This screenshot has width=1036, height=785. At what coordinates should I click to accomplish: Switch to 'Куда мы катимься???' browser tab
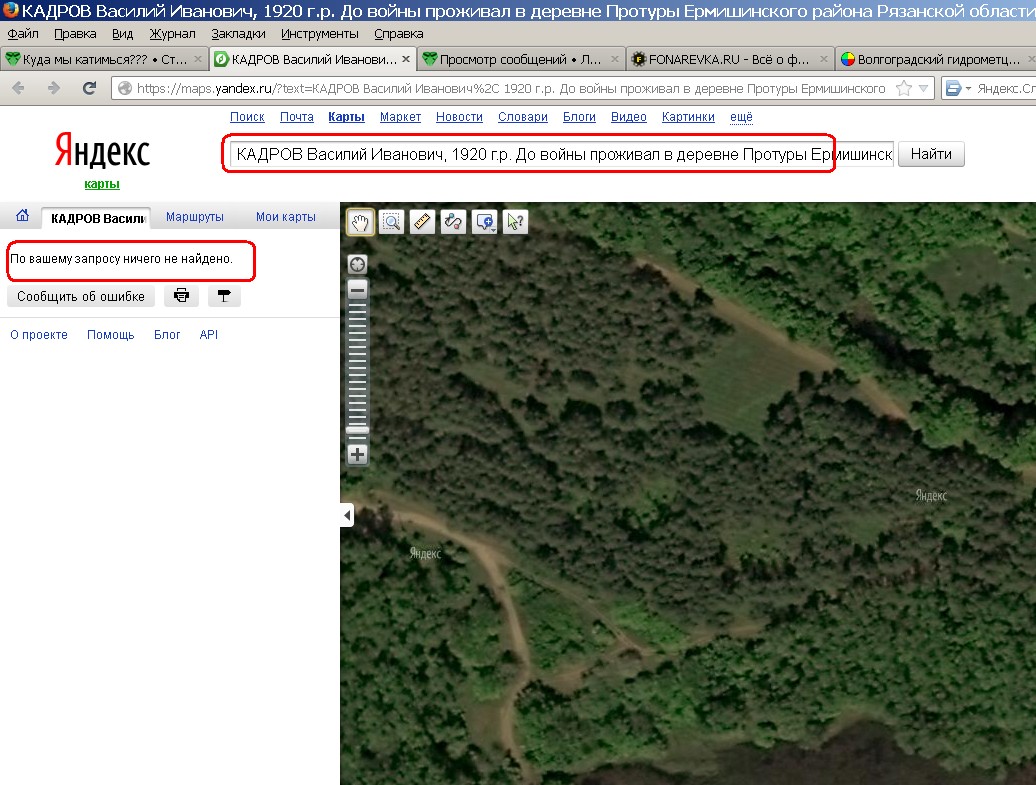(x=104, y=59)
